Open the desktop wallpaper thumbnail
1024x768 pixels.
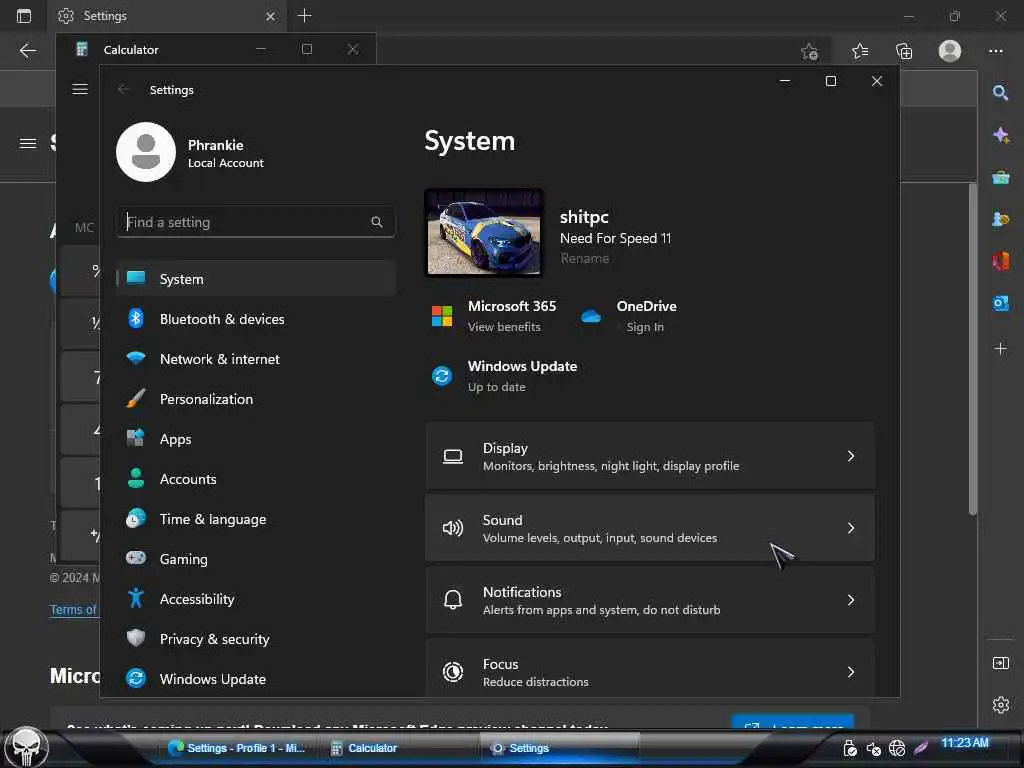click(484, 232)
